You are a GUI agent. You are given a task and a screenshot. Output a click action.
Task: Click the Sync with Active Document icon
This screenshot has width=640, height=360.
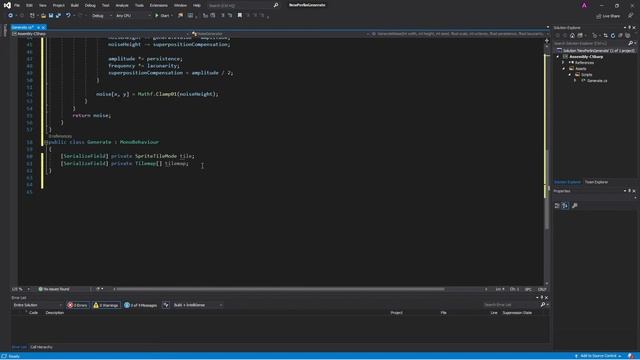point(605,36)
